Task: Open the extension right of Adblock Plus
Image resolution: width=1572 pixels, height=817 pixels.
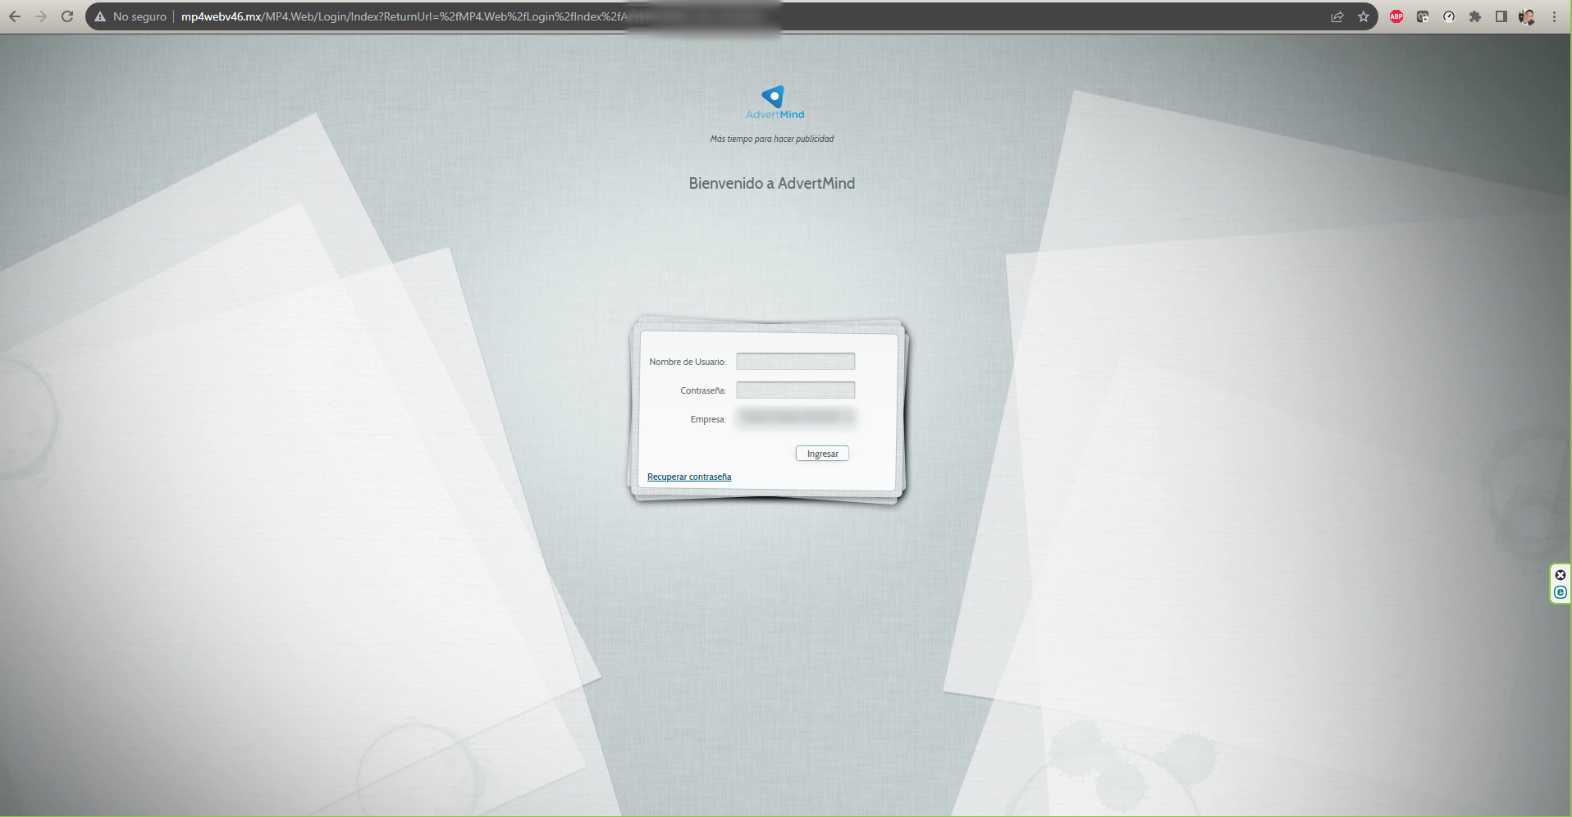Action: pos(1422,16)
